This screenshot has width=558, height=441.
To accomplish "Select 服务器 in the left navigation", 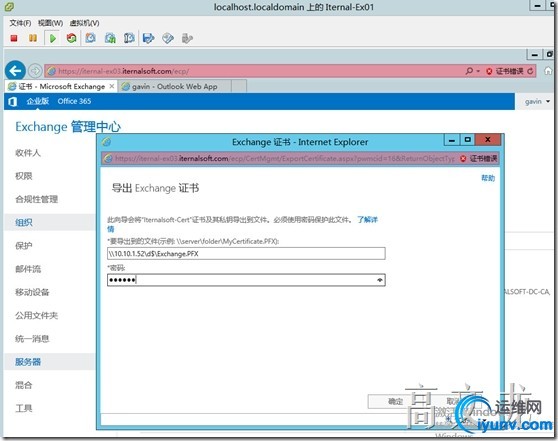I will point(28,362).
